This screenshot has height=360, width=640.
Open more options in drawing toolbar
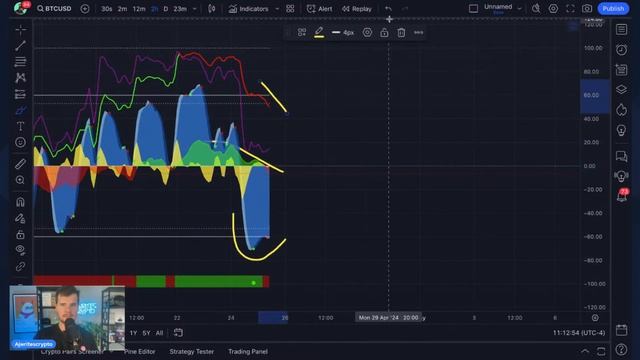point(418,33)
